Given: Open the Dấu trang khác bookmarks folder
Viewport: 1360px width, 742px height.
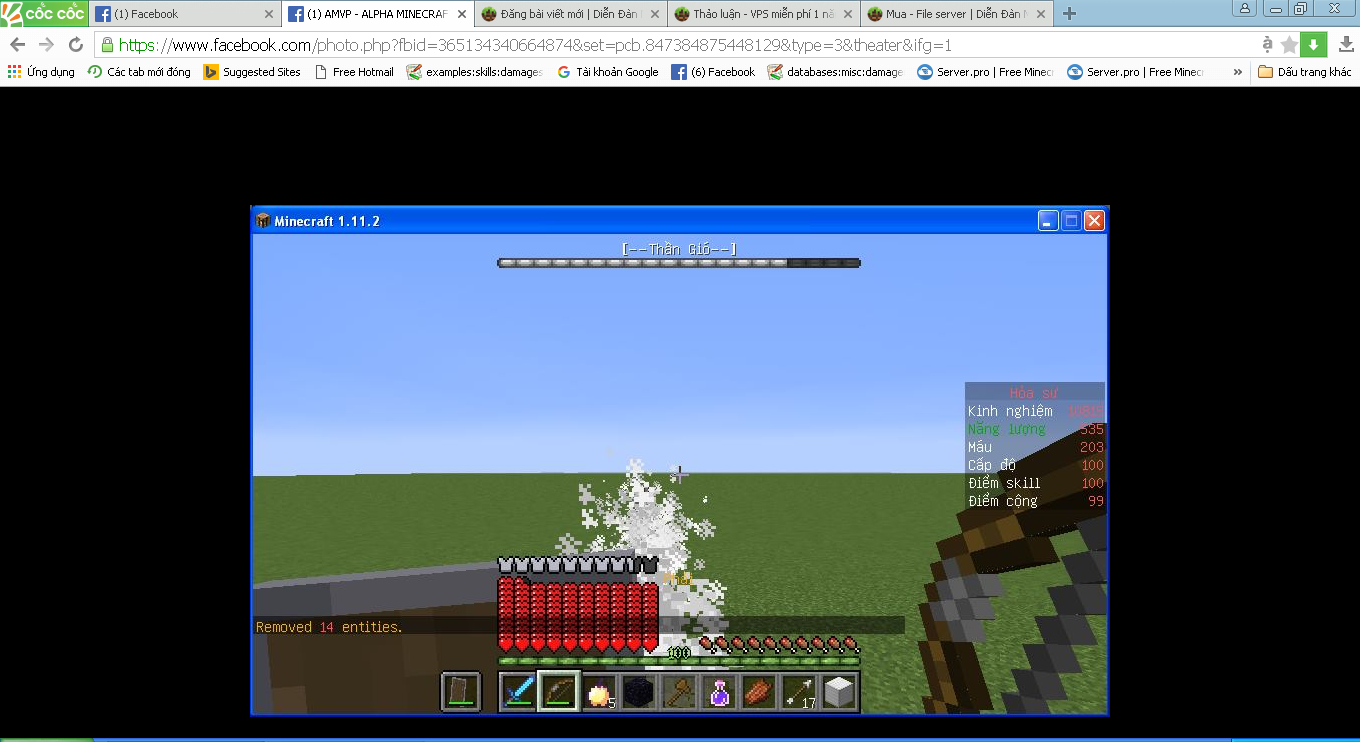Looking at the screenshot, I should [1305, 72].
